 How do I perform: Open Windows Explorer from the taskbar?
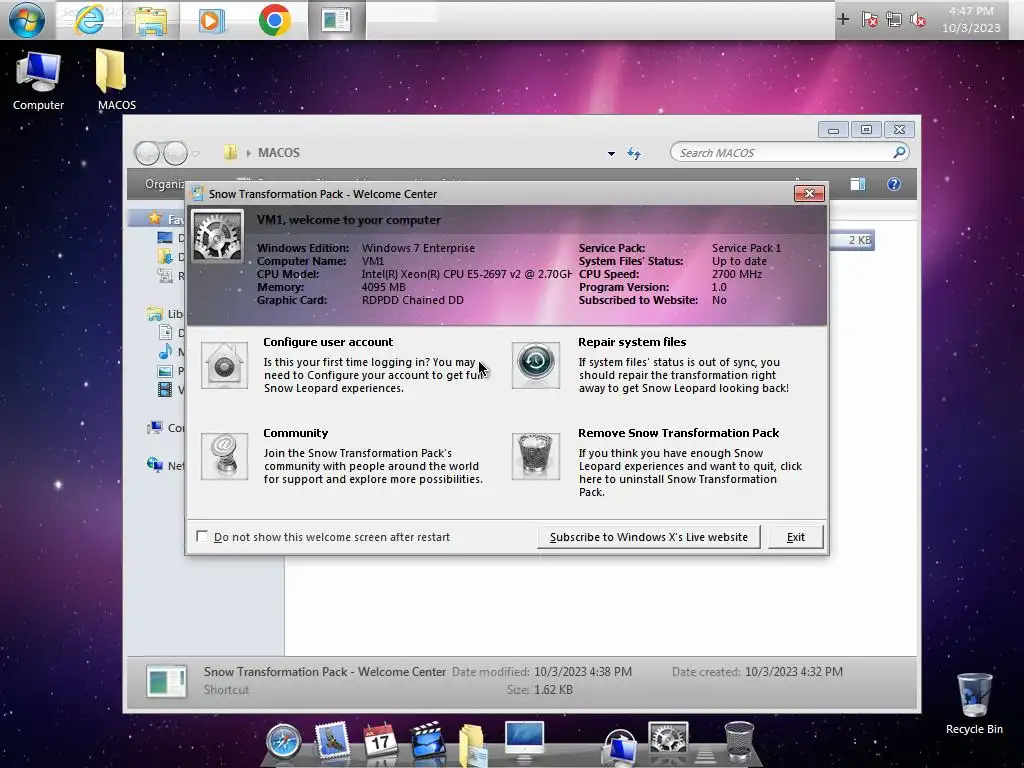pos(151,20)
